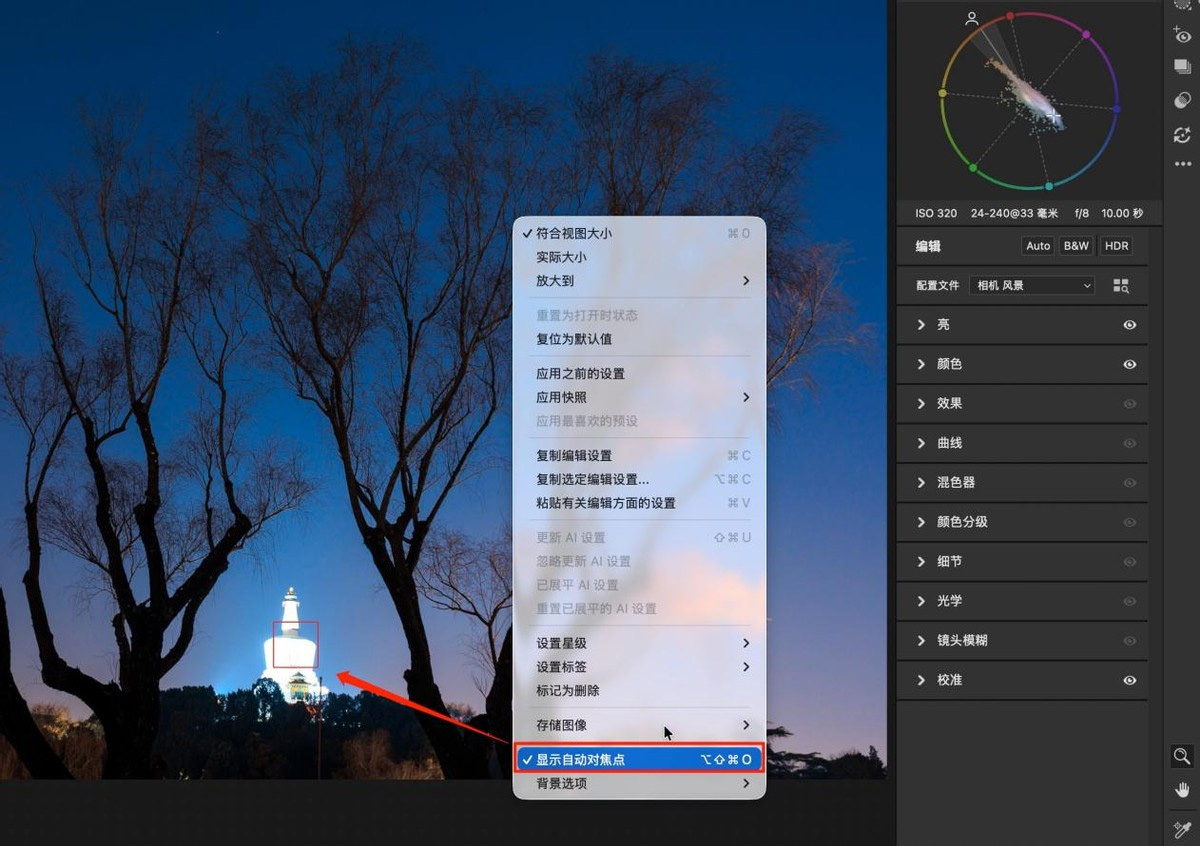Expand the 亮 panel chevron

coord(921,325)
